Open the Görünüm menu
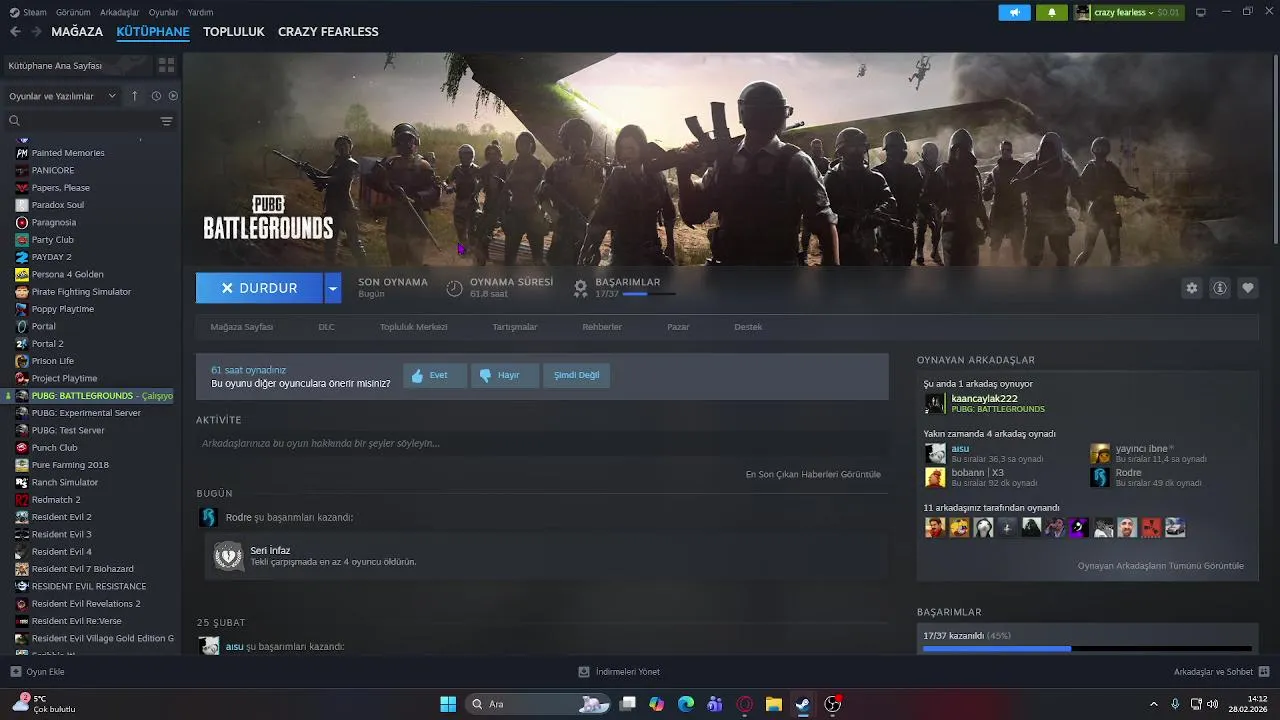This screenshot has width=1280, height=720. coord(73,12)
